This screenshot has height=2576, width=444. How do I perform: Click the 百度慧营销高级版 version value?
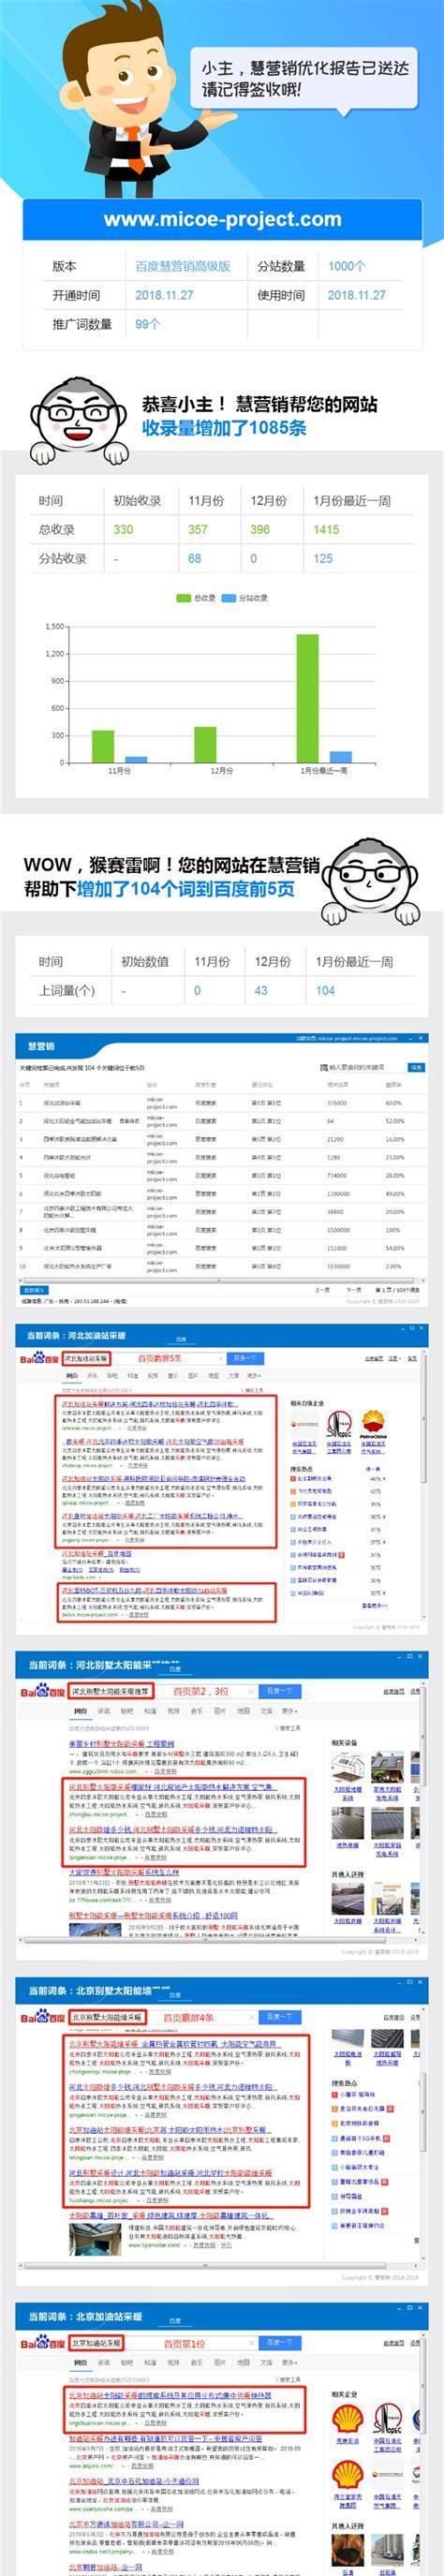click(x=183, y=267)
